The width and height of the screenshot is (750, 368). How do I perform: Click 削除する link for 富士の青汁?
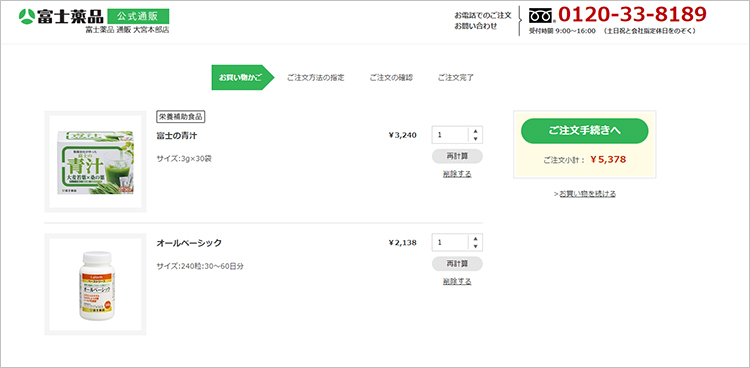click(457, 174)
